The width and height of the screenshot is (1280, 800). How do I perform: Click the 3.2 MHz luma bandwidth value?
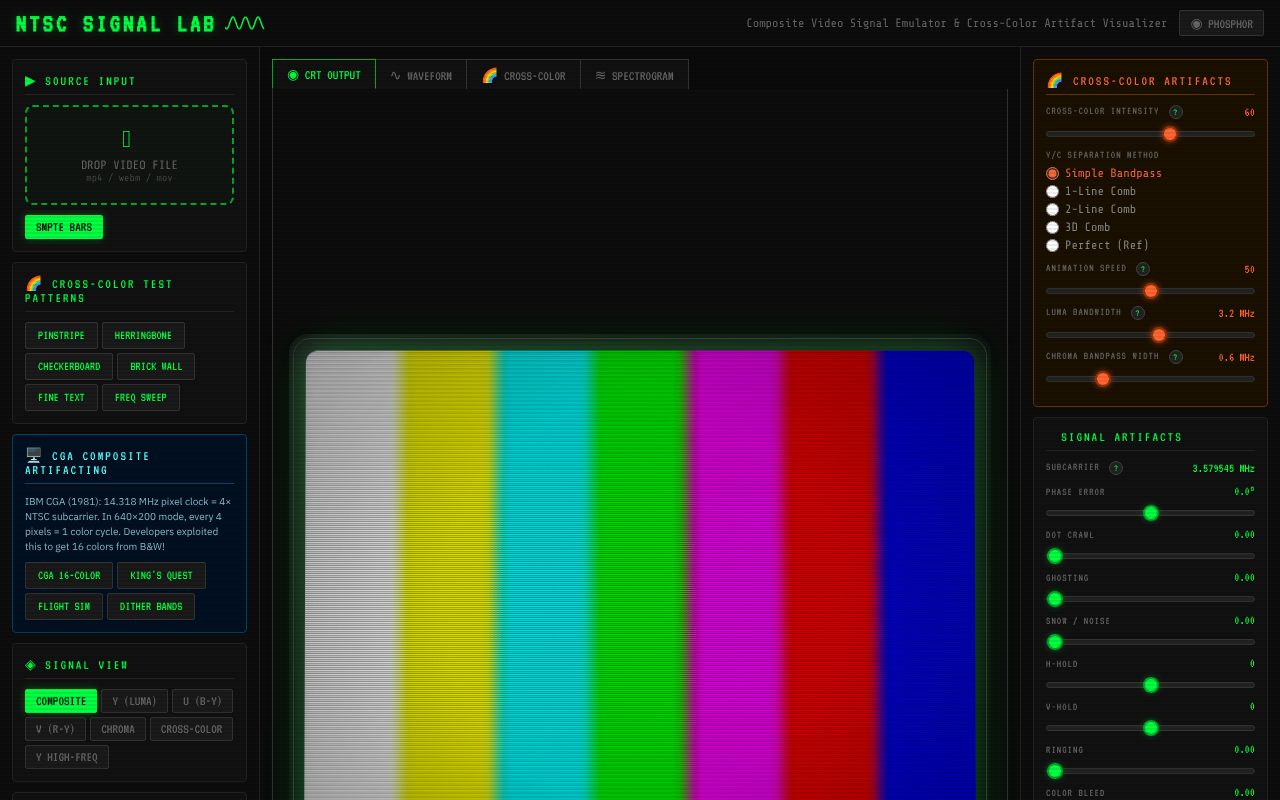(1236, 314)
